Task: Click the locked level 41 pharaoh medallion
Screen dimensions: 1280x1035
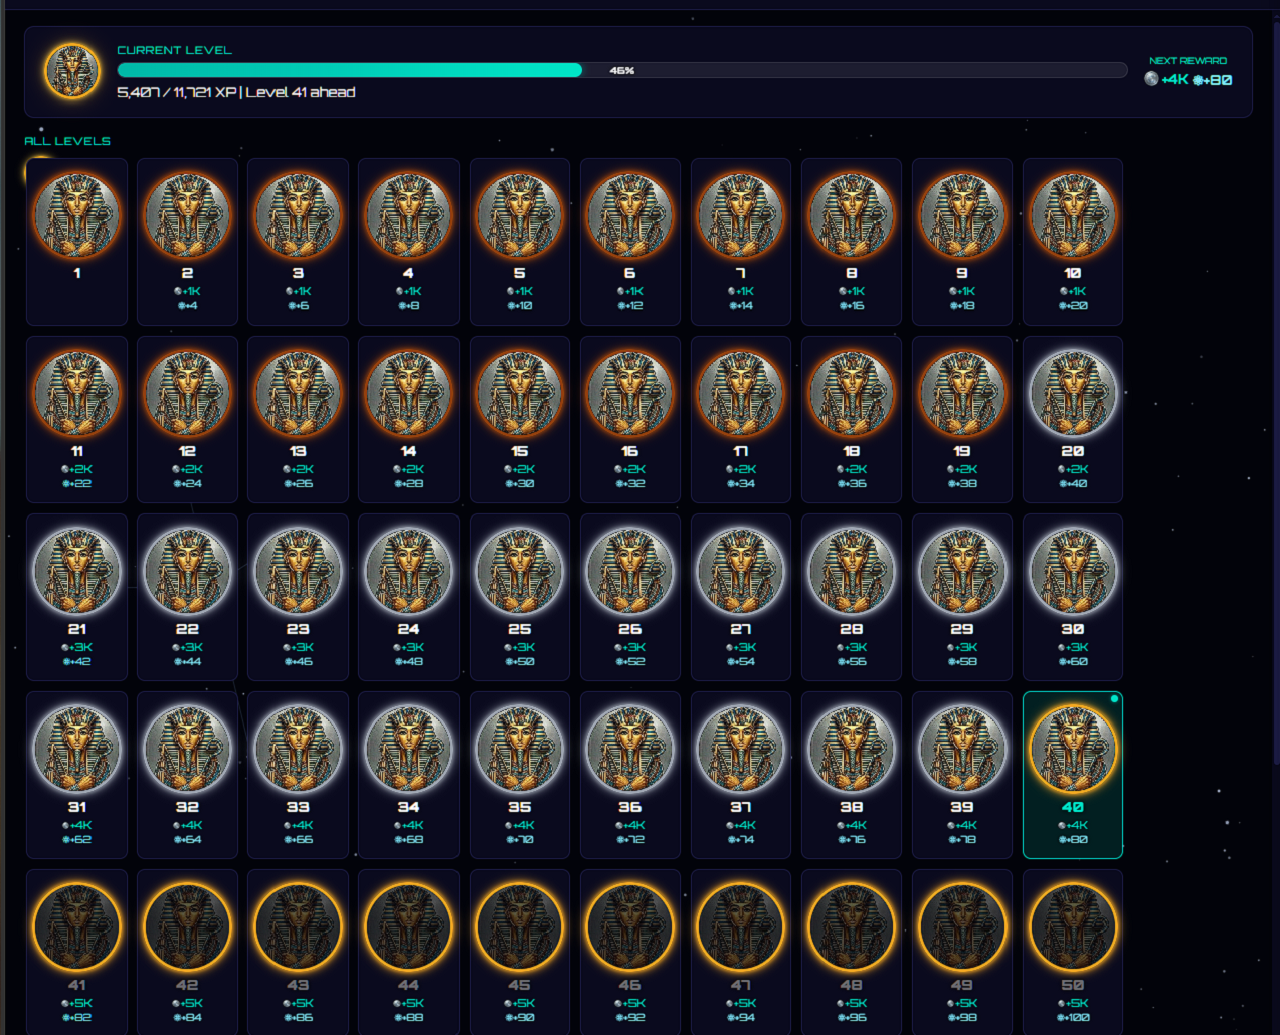Action: point(77,928)
